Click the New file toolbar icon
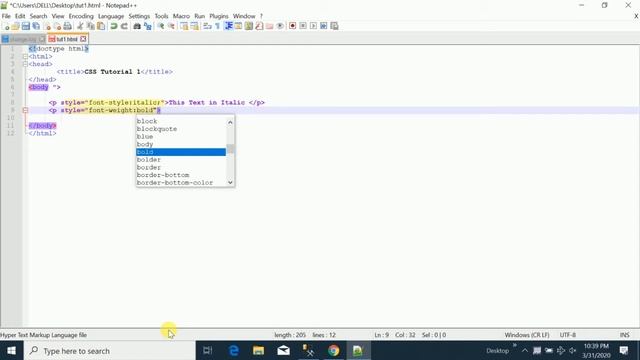This screenshot has height=360, width=640. coord(6,26)
